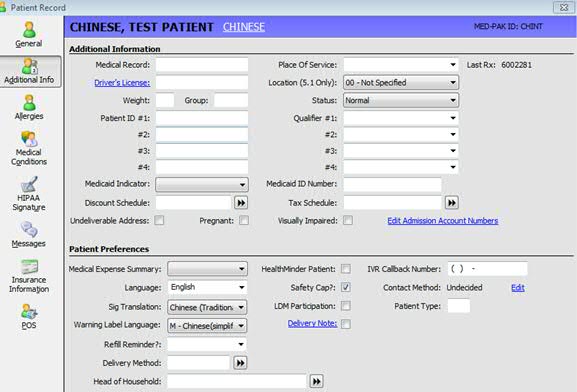Screen dimensions: 577x392
Task: Check the Undeliverable Address checkbox
Action: point(159,220)
